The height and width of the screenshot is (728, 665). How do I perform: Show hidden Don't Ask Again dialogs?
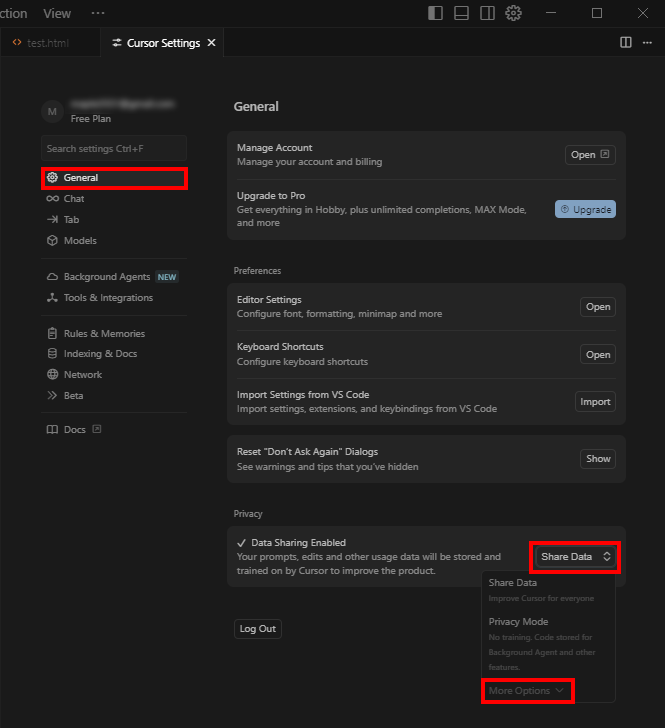click(x=598, y=459)
